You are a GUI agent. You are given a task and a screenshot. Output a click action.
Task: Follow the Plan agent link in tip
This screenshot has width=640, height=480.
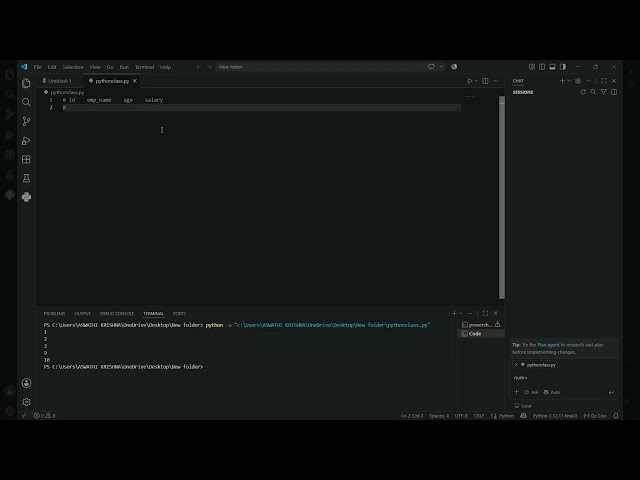(x=548, y=345)
